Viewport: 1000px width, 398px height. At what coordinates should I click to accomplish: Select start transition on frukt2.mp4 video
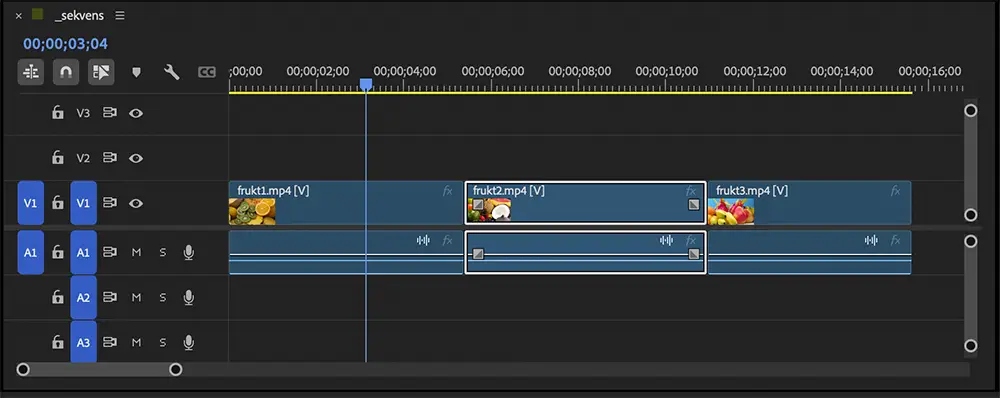coord(478,204)
